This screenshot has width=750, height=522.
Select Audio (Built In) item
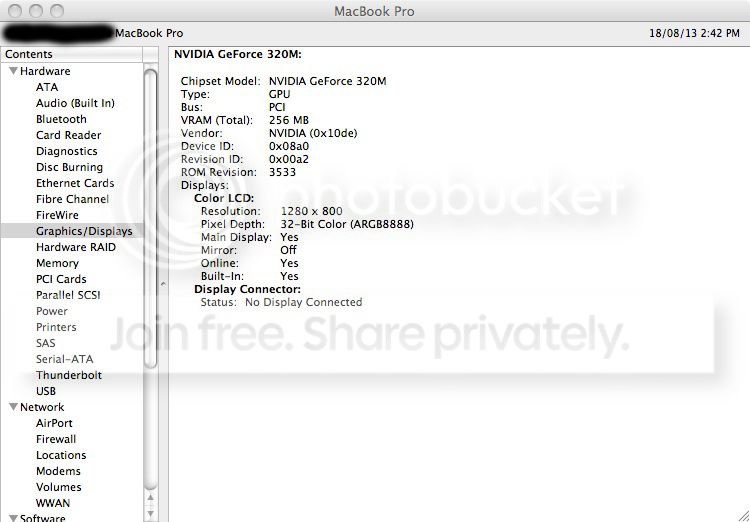[75, 103]
